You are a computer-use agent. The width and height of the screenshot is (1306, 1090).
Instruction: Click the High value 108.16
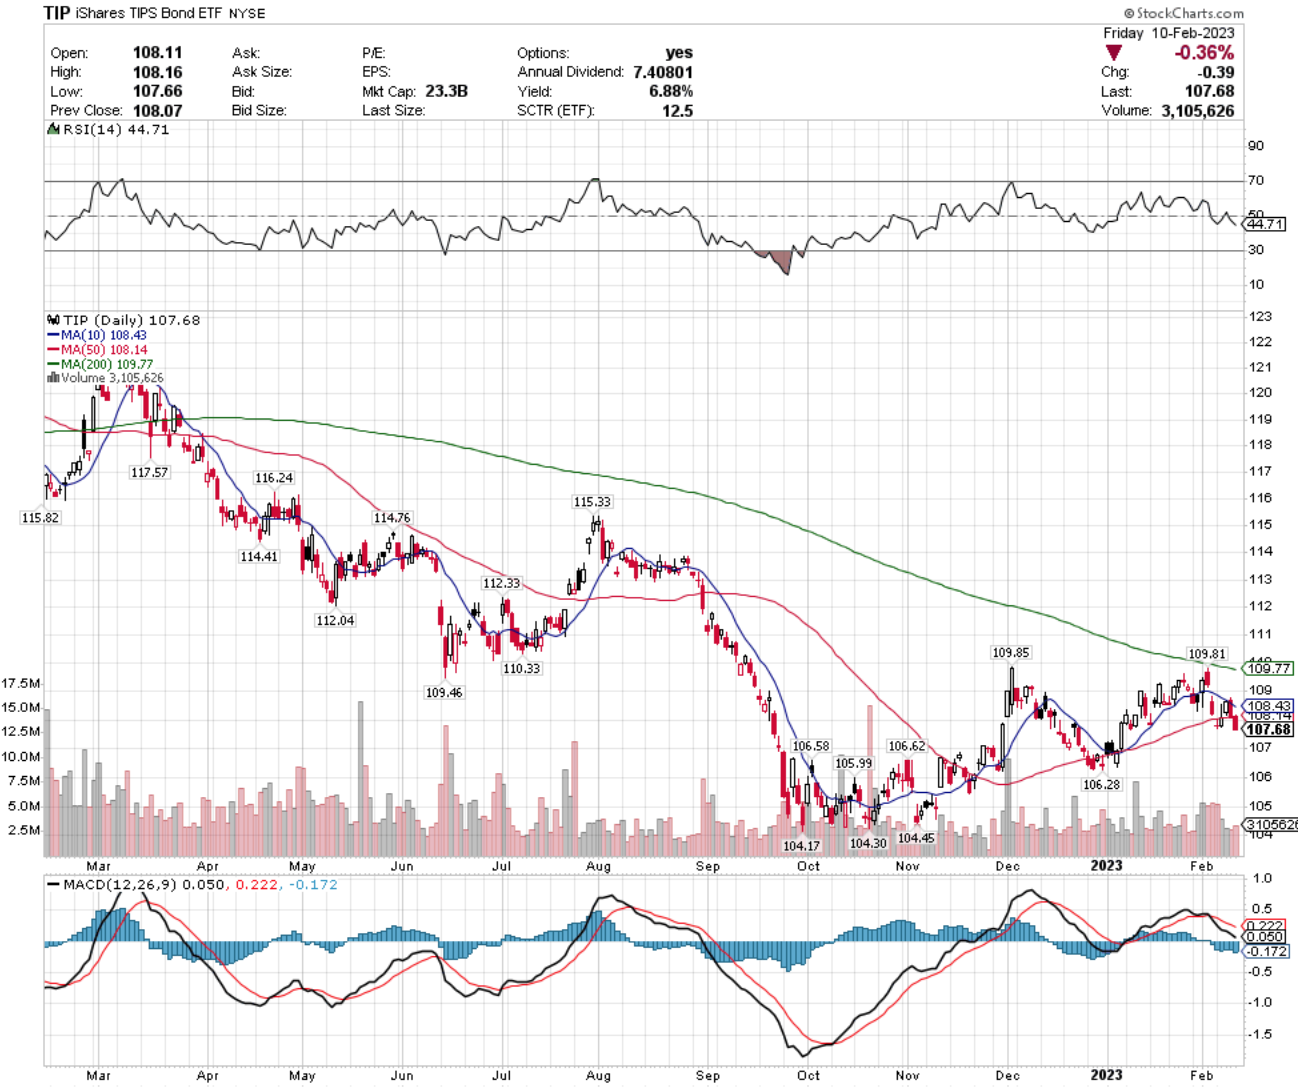158,72
